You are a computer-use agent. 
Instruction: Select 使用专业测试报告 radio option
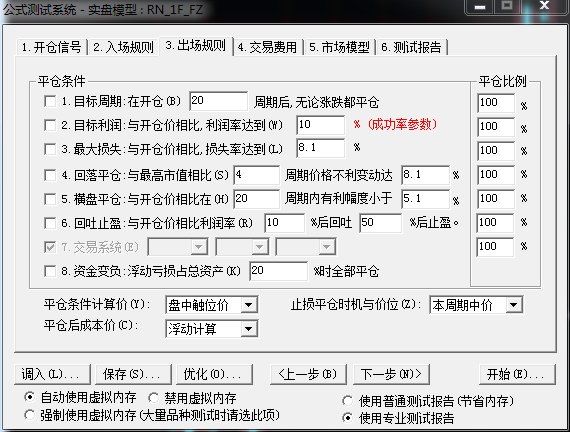click(348, 418)
